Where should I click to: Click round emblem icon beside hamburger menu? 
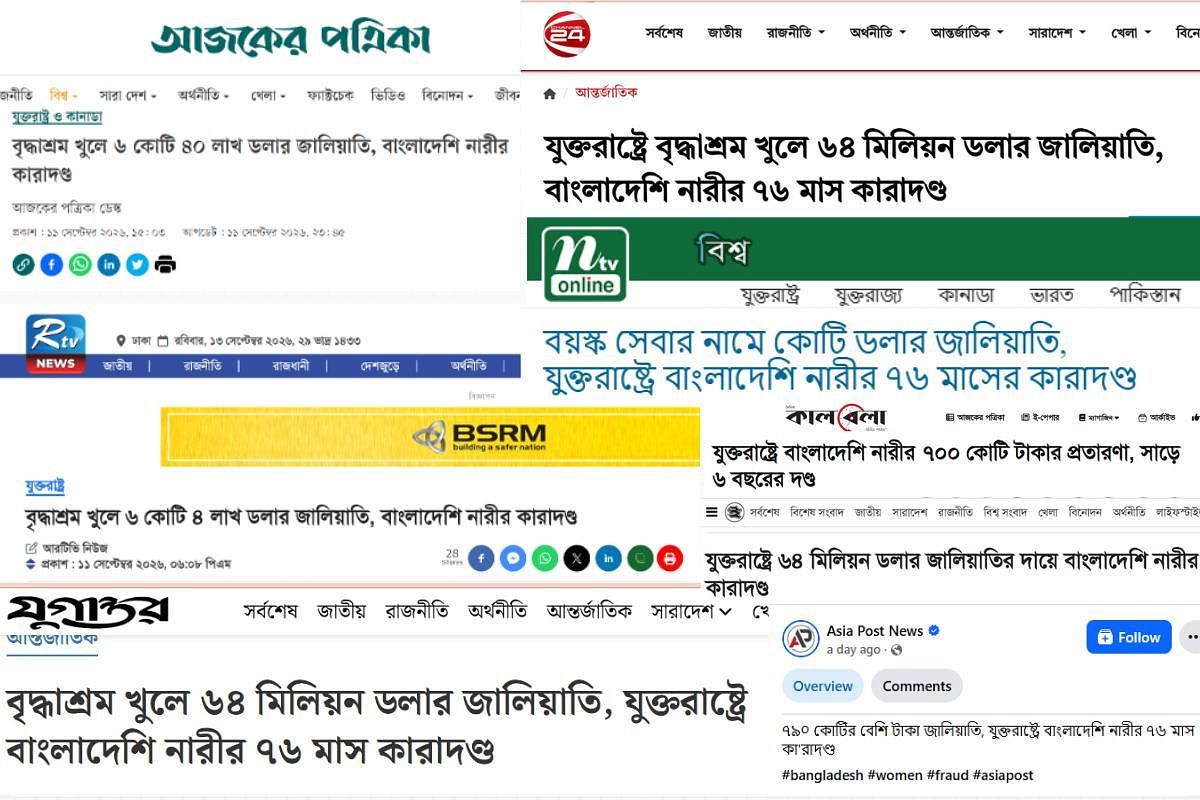tap(735, 512)
